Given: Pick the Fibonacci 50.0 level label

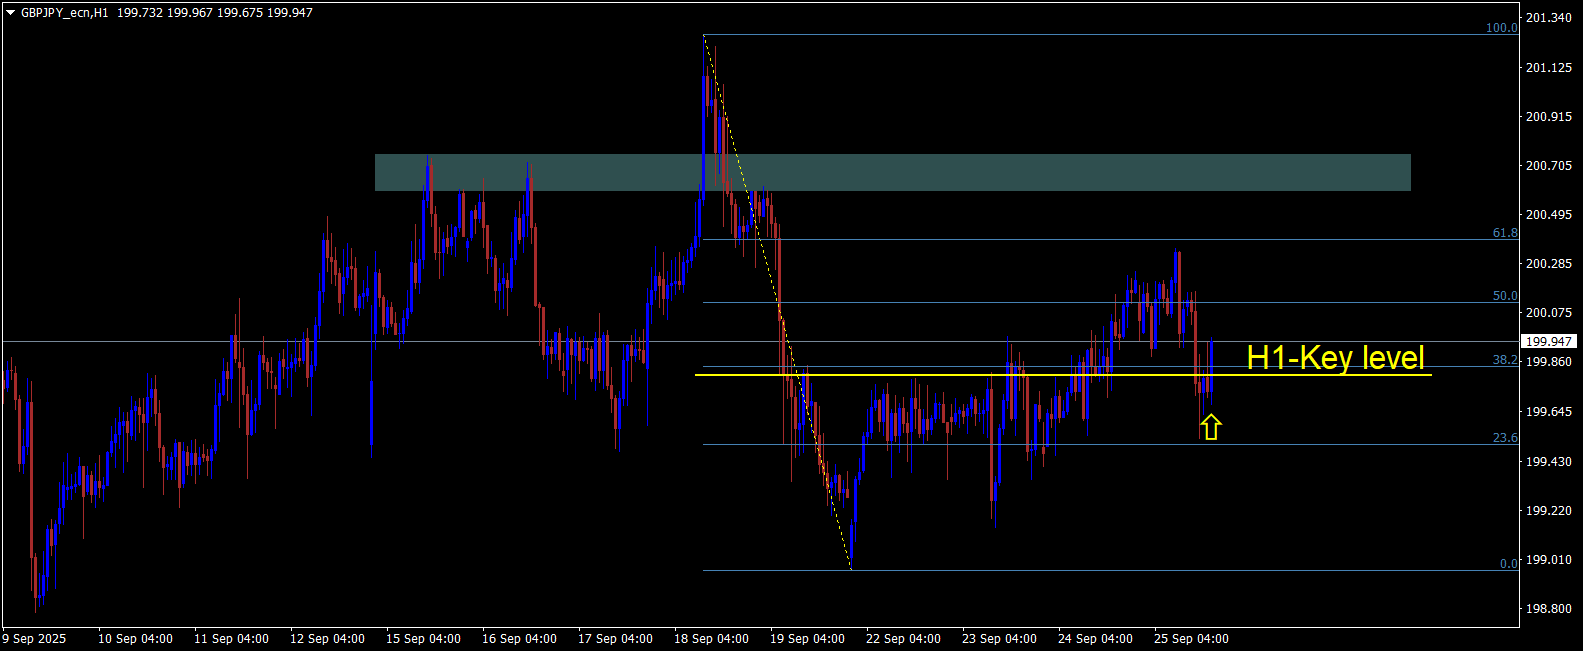Looking at the screenshot, I should 1505,296.
